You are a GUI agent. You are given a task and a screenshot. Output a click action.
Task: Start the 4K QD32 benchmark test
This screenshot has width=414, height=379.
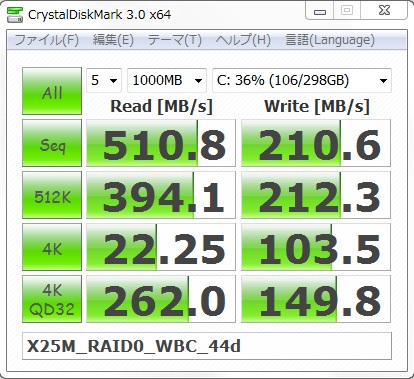pyautogui.click(x=52, y=299)
